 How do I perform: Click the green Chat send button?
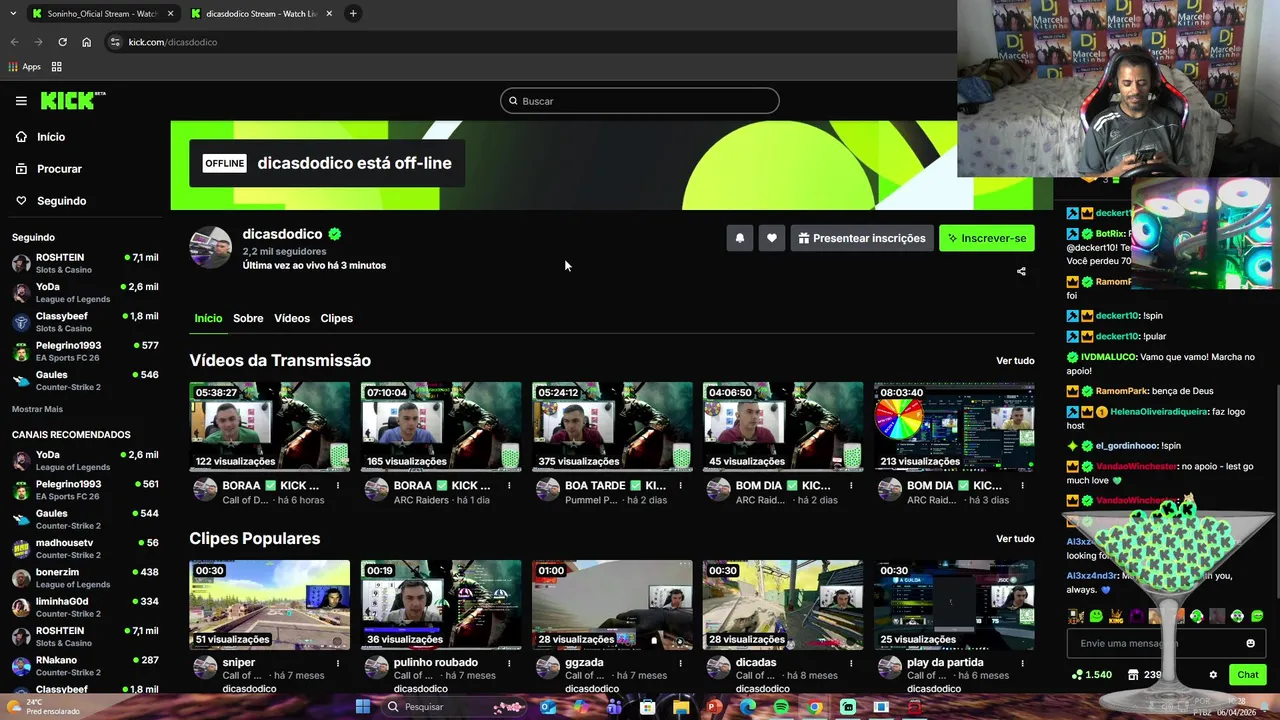[x=1247, y=675]
